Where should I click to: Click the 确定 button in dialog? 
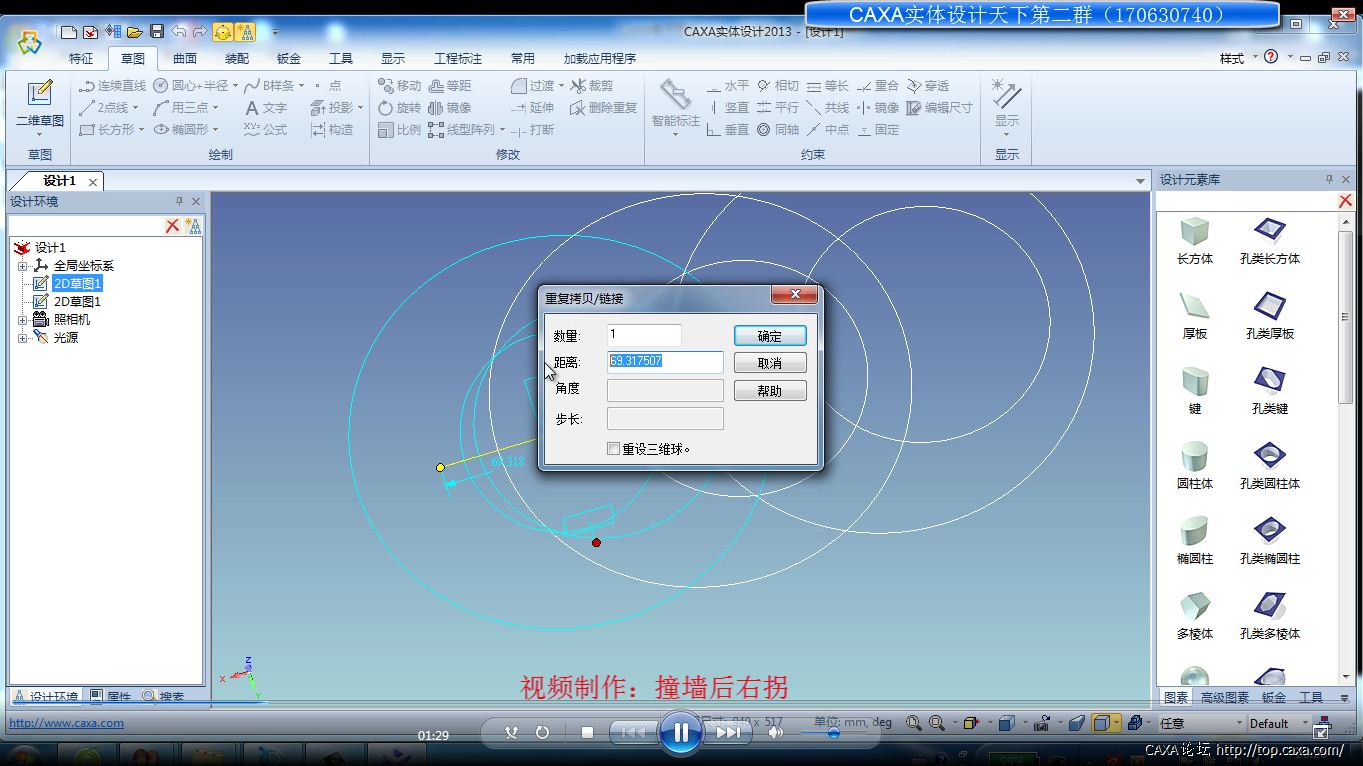(769, 336)
